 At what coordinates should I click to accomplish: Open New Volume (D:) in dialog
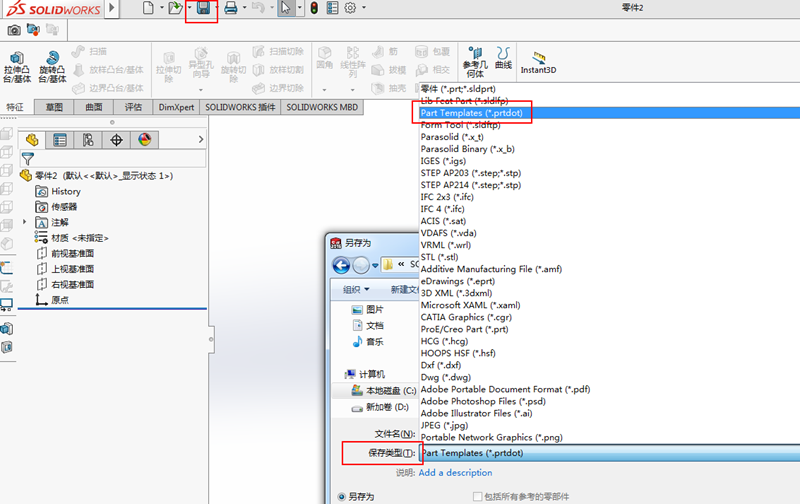pos(380,407)
